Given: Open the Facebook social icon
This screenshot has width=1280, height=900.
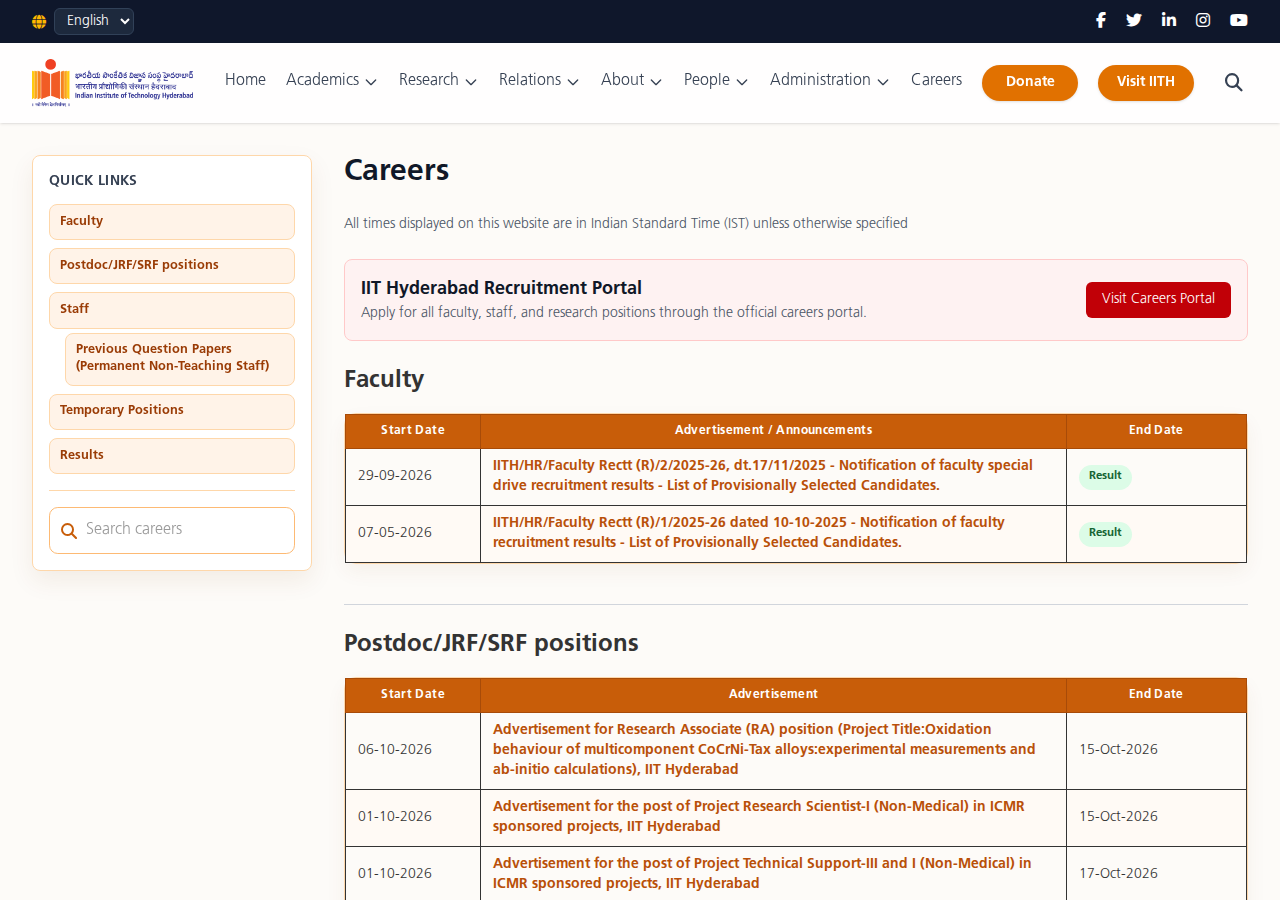Looking at the screenshot, I should pos(1100,20).
